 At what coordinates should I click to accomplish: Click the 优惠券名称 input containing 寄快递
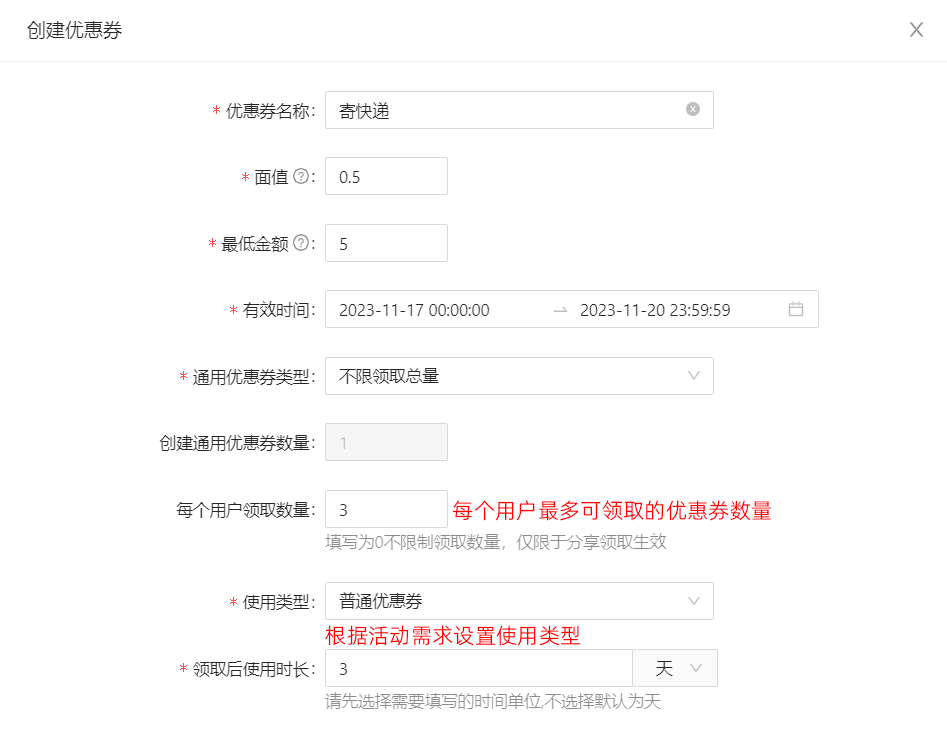point(519,110)
